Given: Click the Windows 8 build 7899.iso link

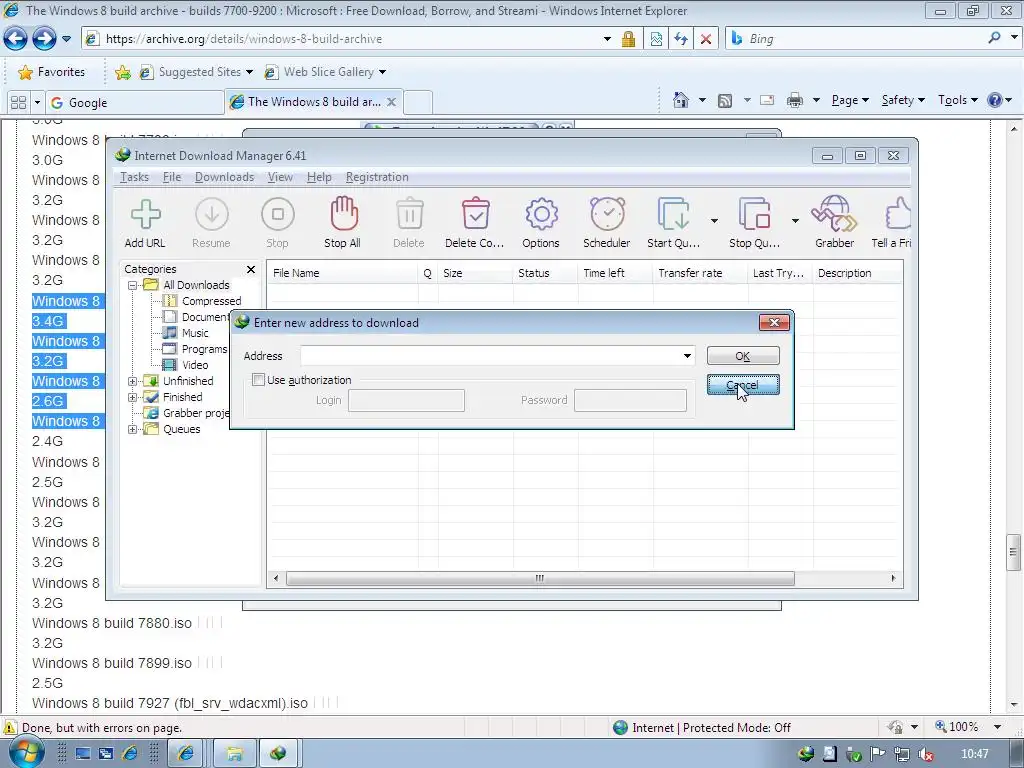Looking at the screenshot, I should (x=112, y=663).
